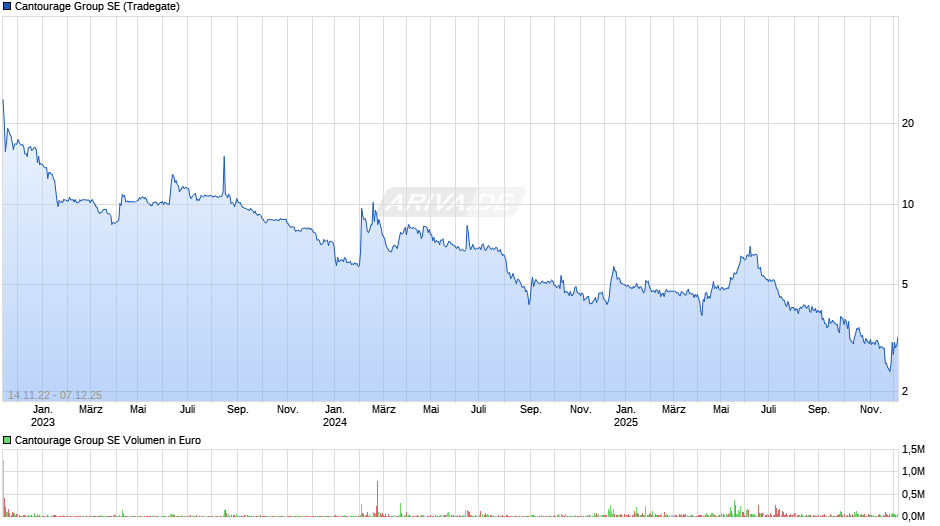Click the 'Sep.' label in 2023

[x=237, y=410]
